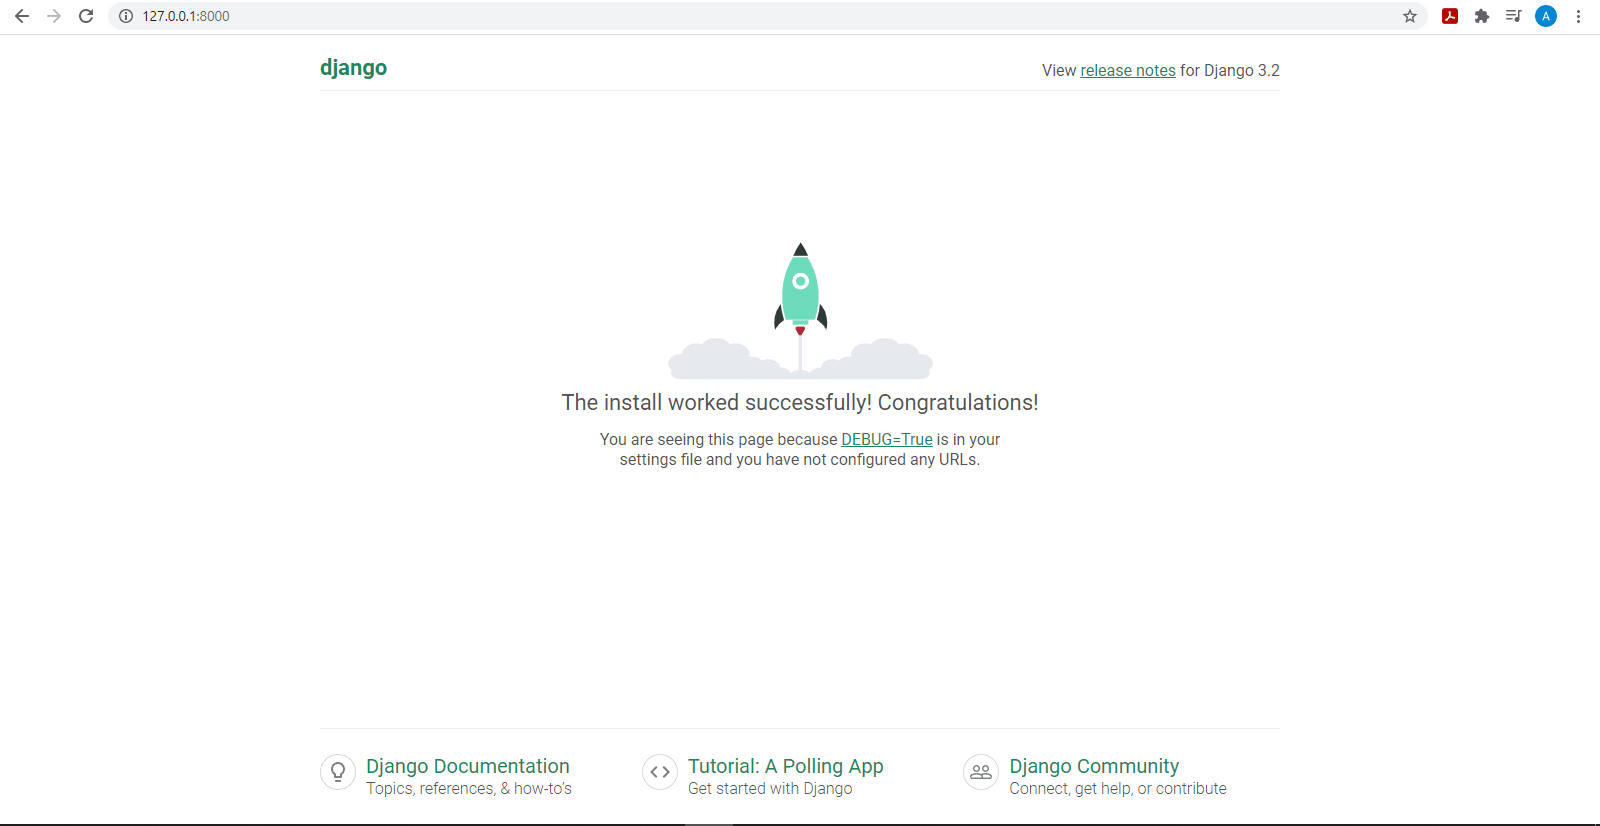Open Tutorial: A Polling App

coord(785,766)
